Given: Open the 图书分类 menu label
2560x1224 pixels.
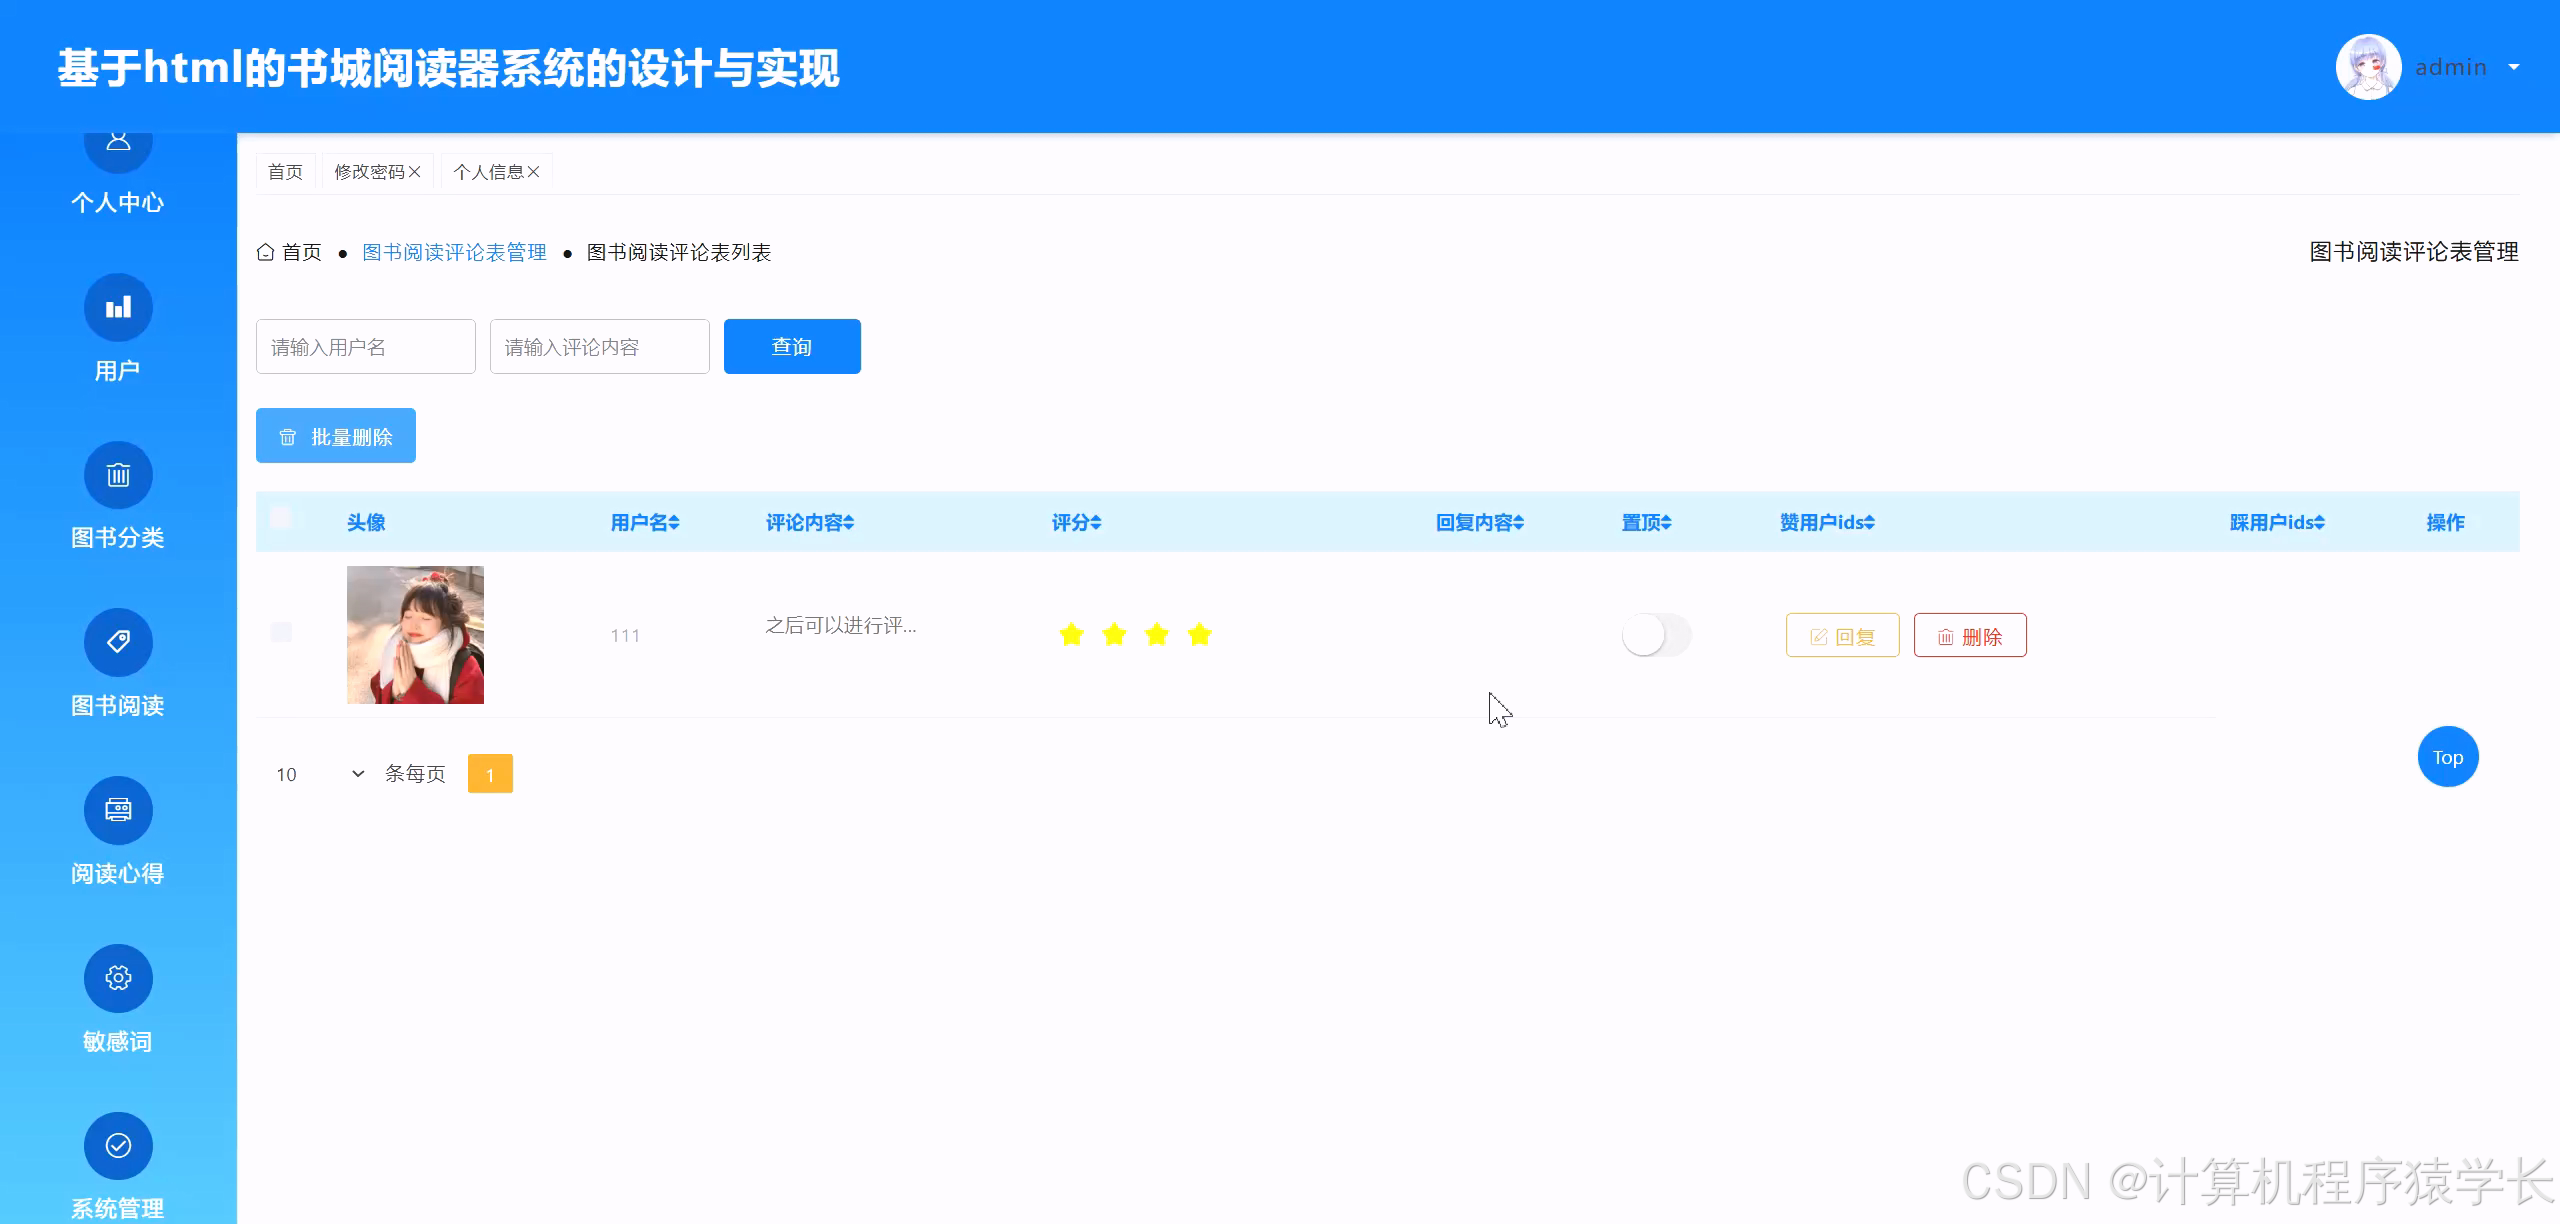Looking at the screenshot, I should [118, 538].
